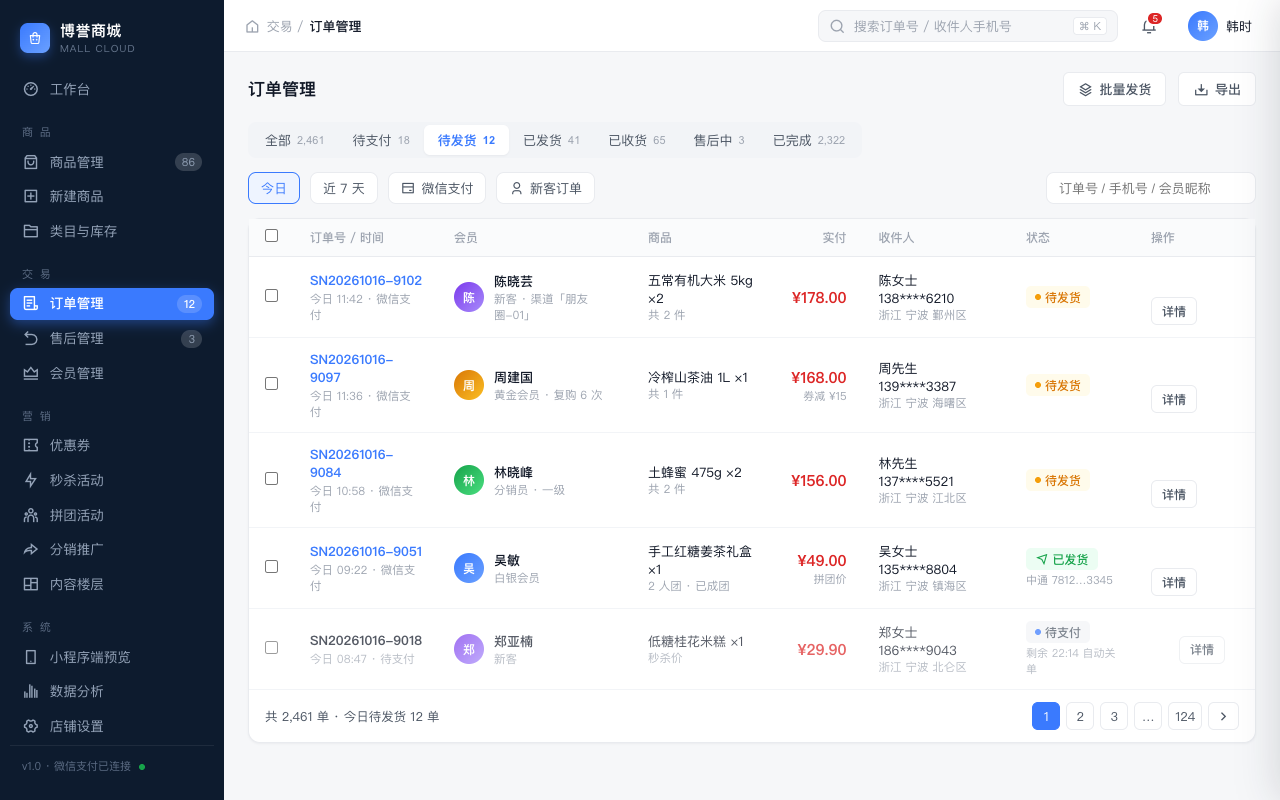Click 韩 user avatar
1280x800 pixels.
click(1203, 26)
